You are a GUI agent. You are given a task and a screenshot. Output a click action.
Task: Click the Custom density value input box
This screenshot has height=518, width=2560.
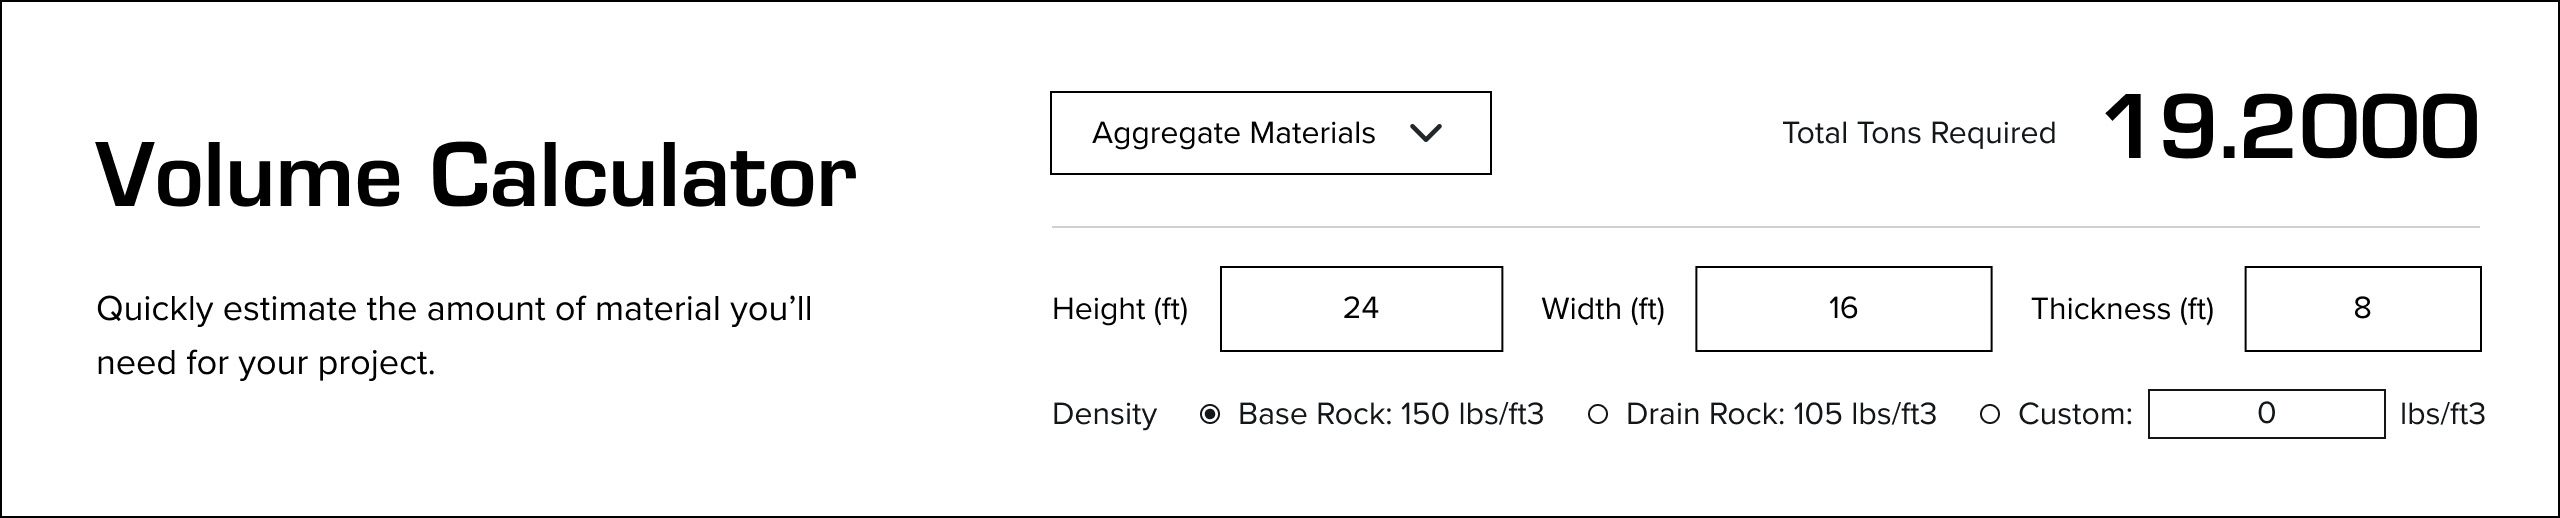[2266, 414]
